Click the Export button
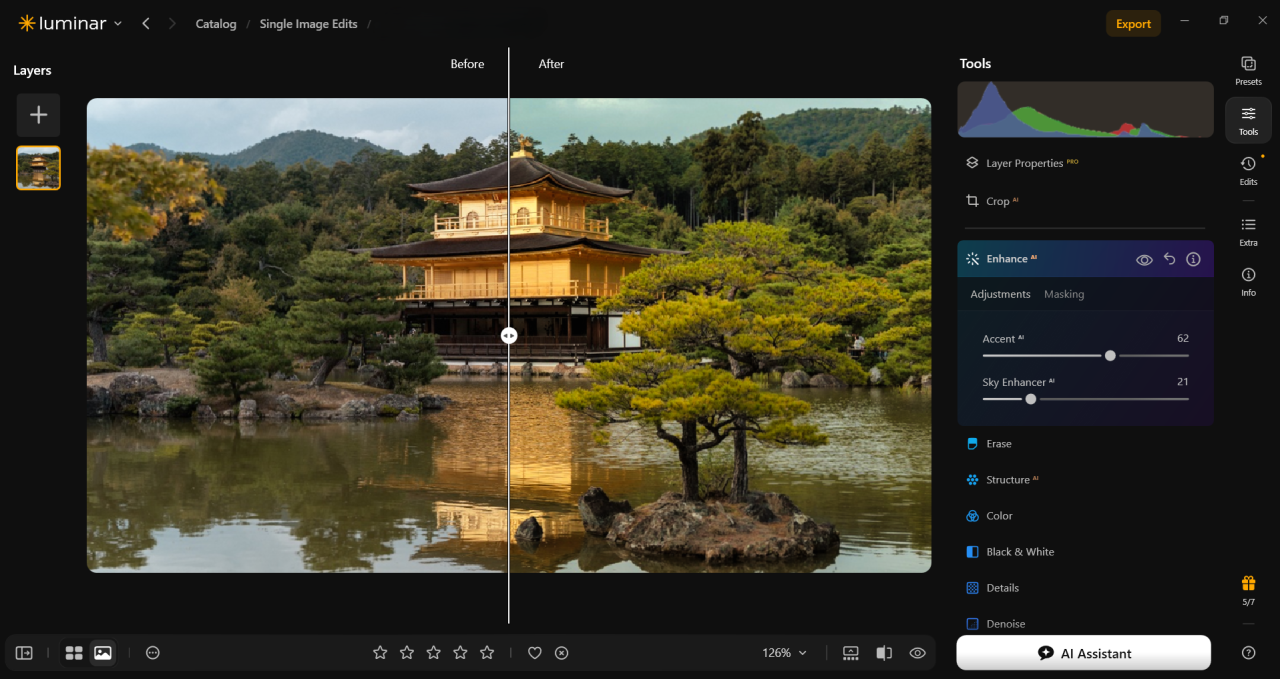Image resolution: width=1280 pixels, height=679 pixels. coord(1133,24)
